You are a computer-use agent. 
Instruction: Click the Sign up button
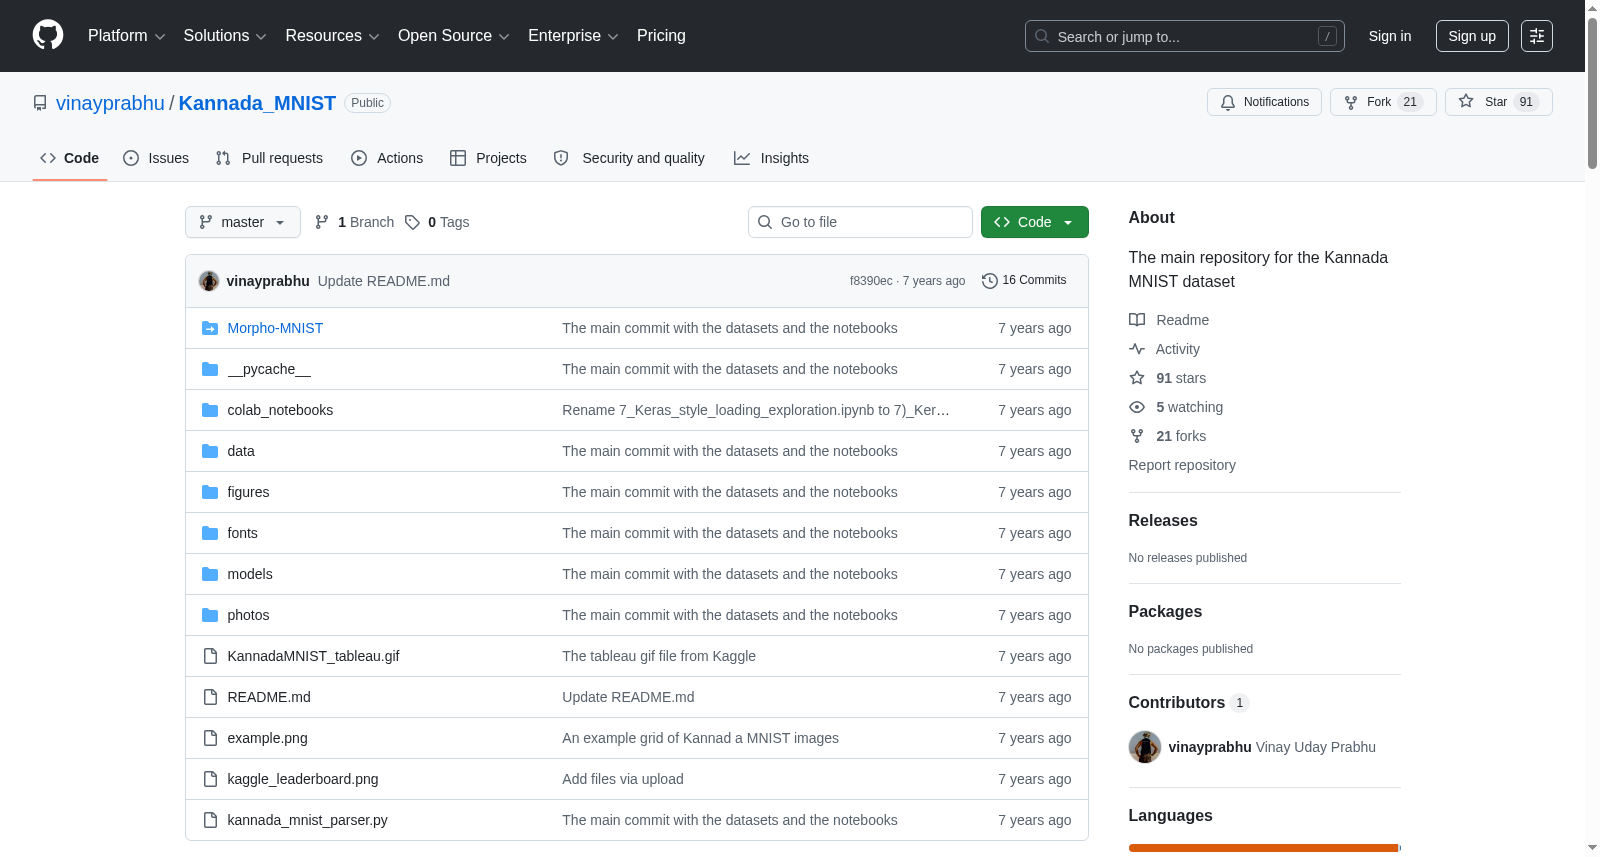point(1472,36)
